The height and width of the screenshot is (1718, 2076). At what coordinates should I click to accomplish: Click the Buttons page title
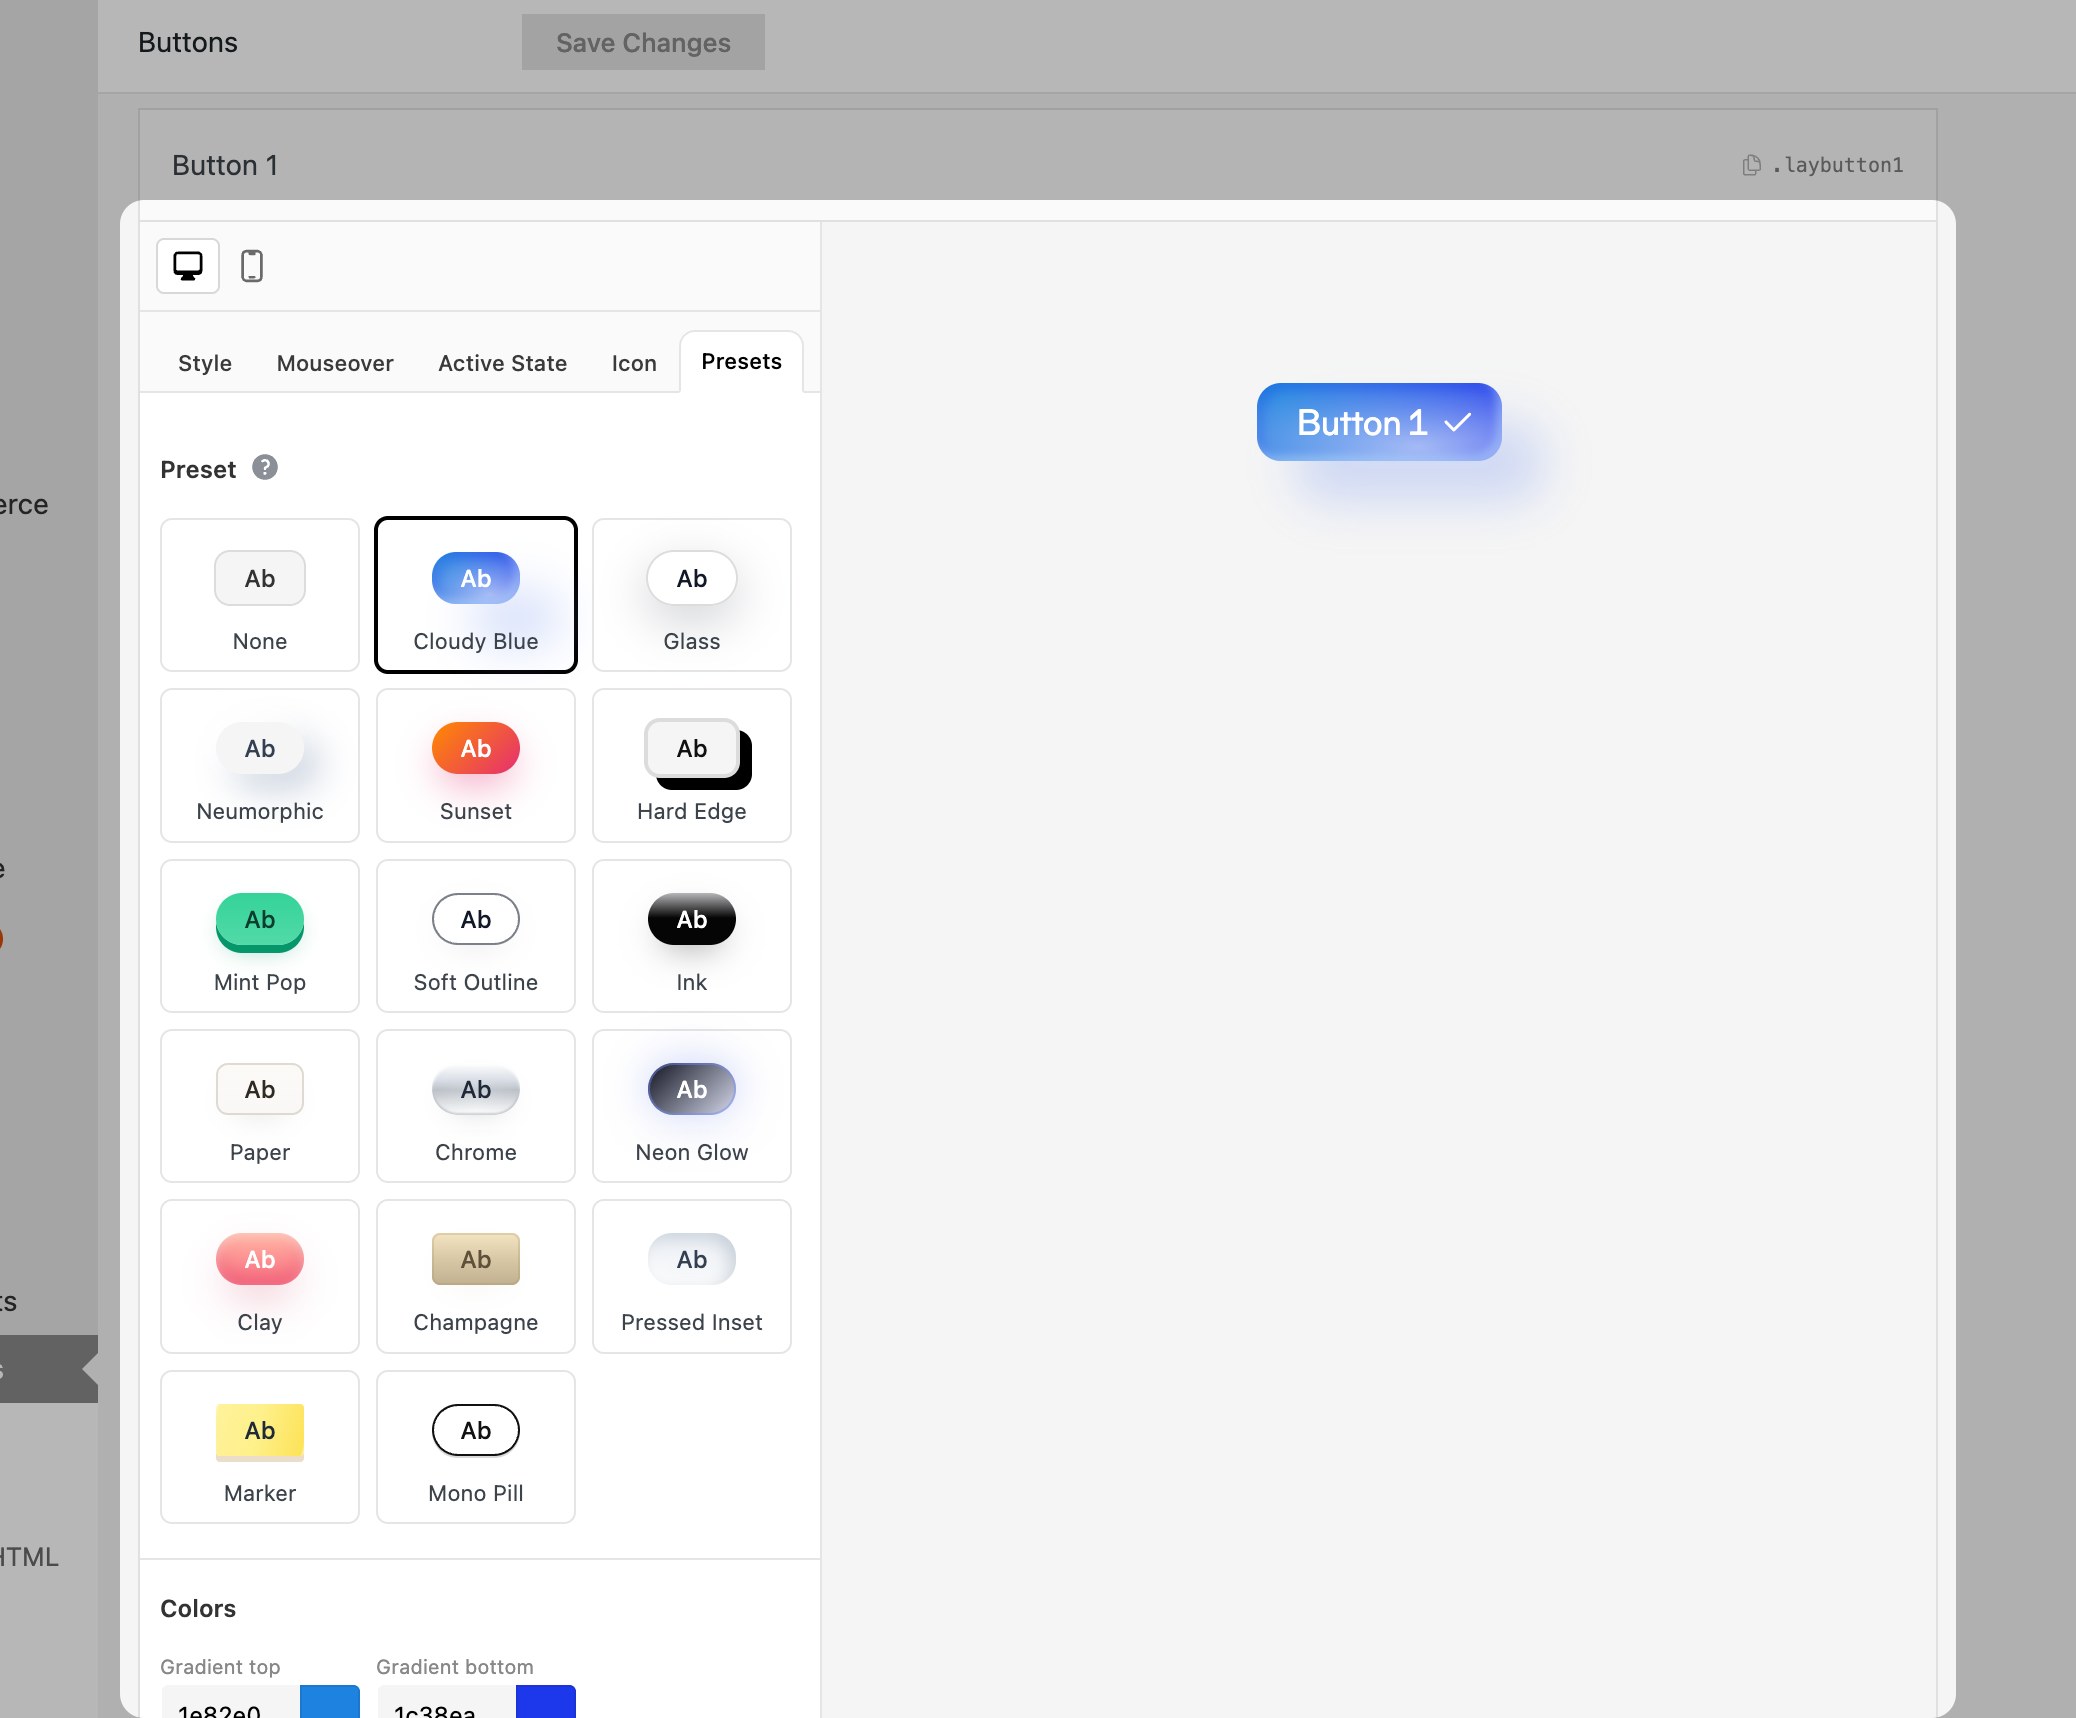[188, 42]
